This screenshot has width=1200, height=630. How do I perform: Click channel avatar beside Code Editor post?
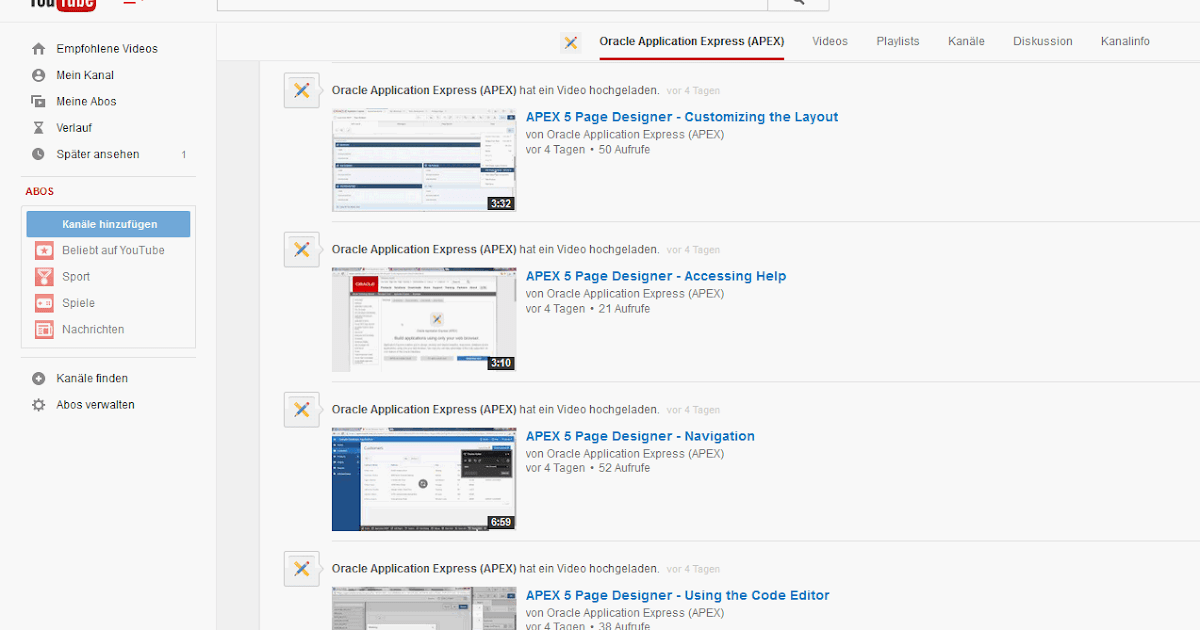(302, 569)
